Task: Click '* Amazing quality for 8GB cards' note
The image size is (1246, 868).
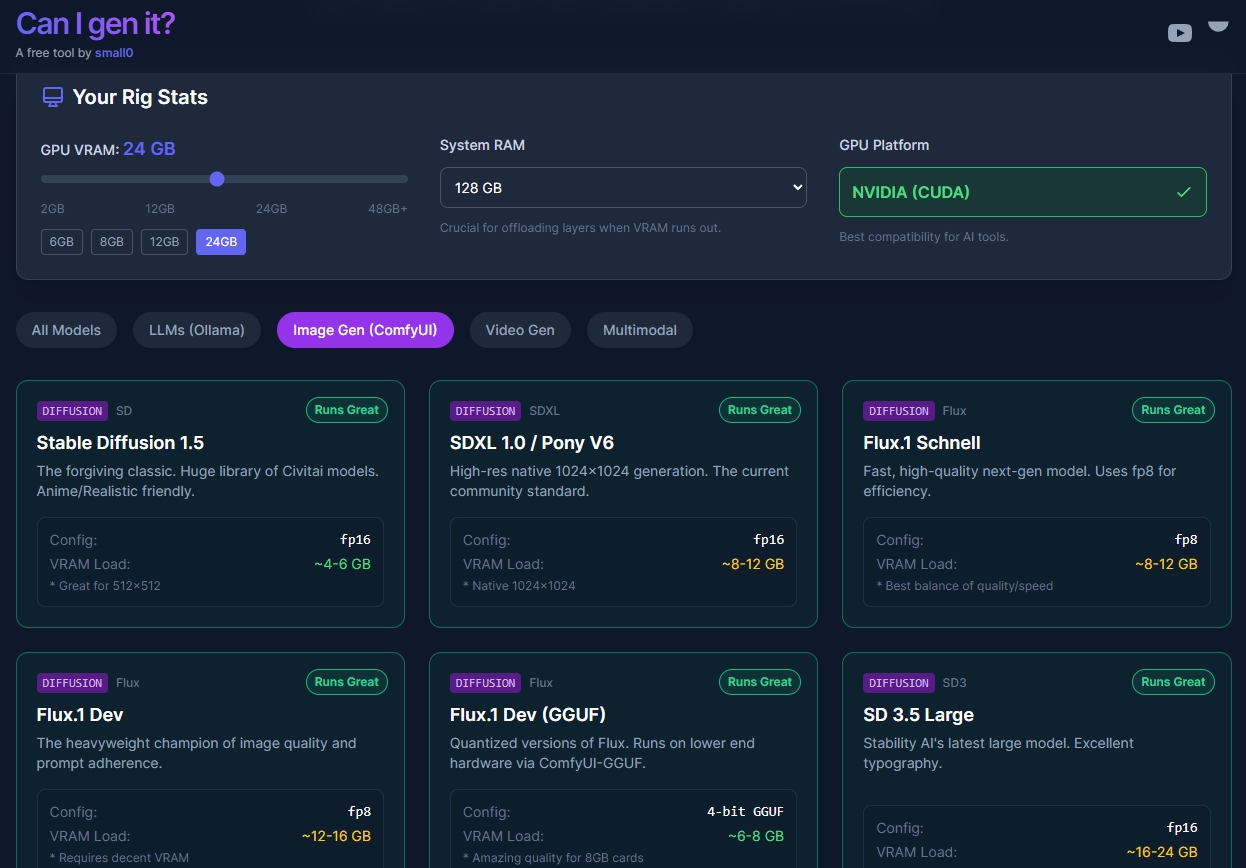Action: [x=553, y=858]
